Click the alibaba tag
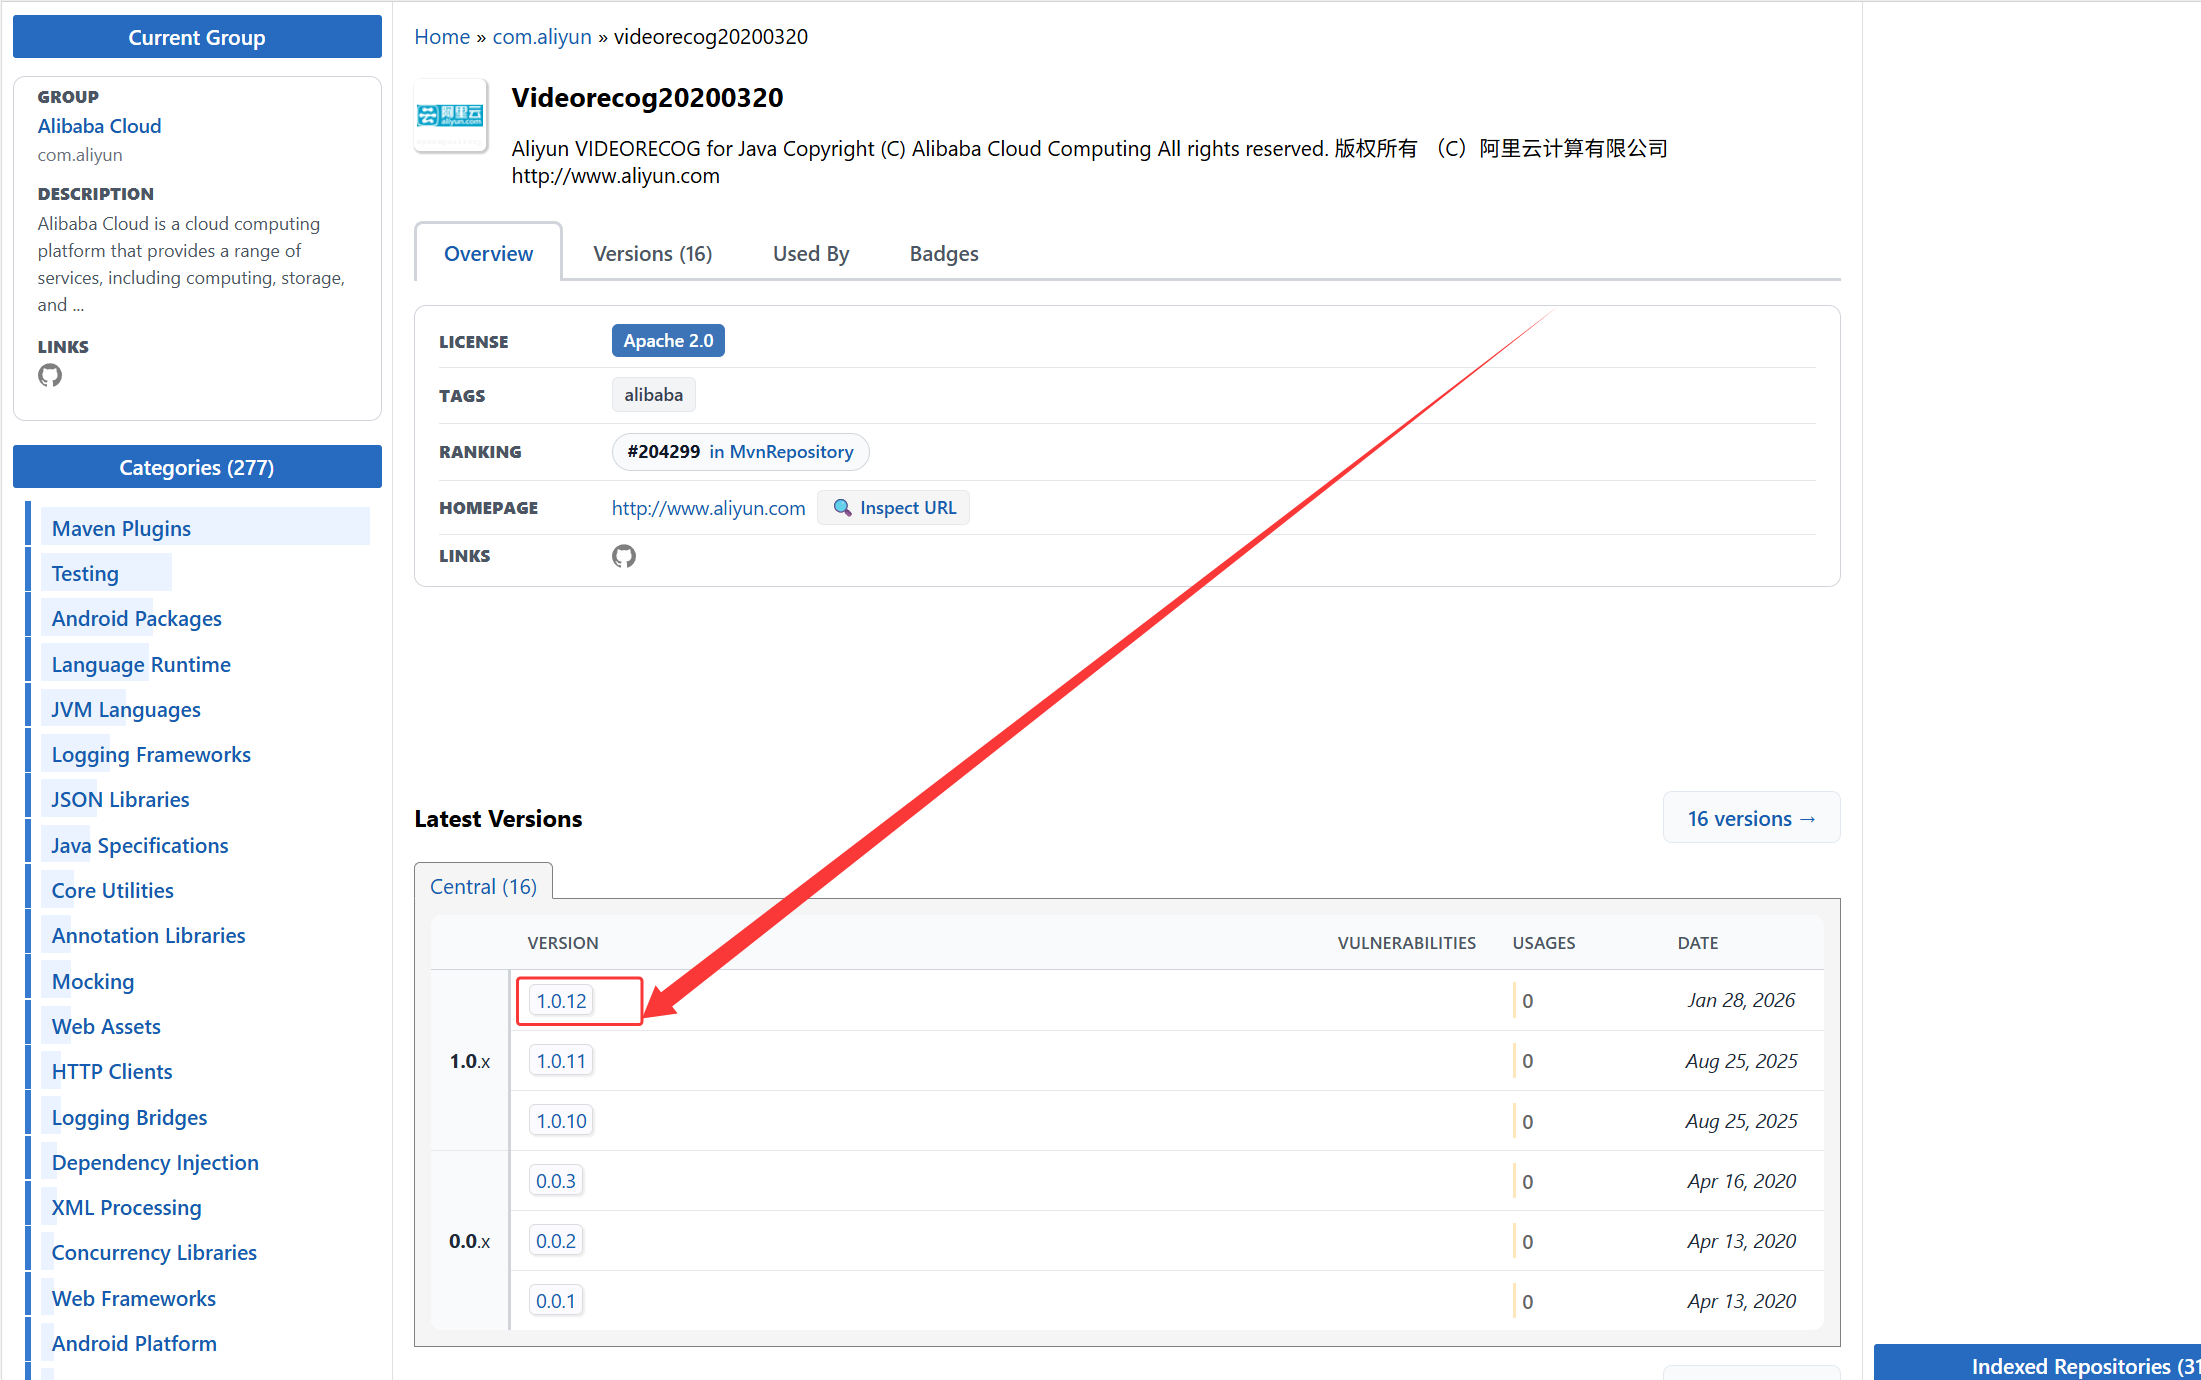The image size is (2201, 1380). (653, 395)
